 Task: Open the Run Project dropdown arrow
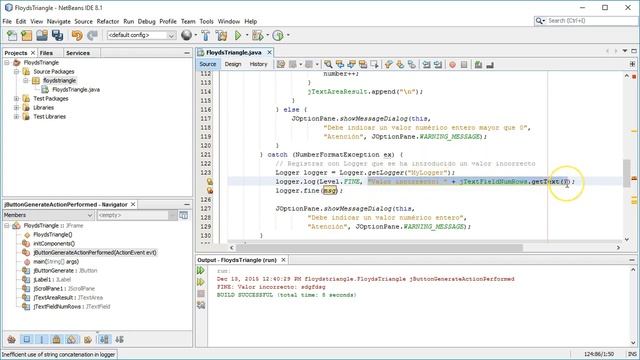point(247,36)
